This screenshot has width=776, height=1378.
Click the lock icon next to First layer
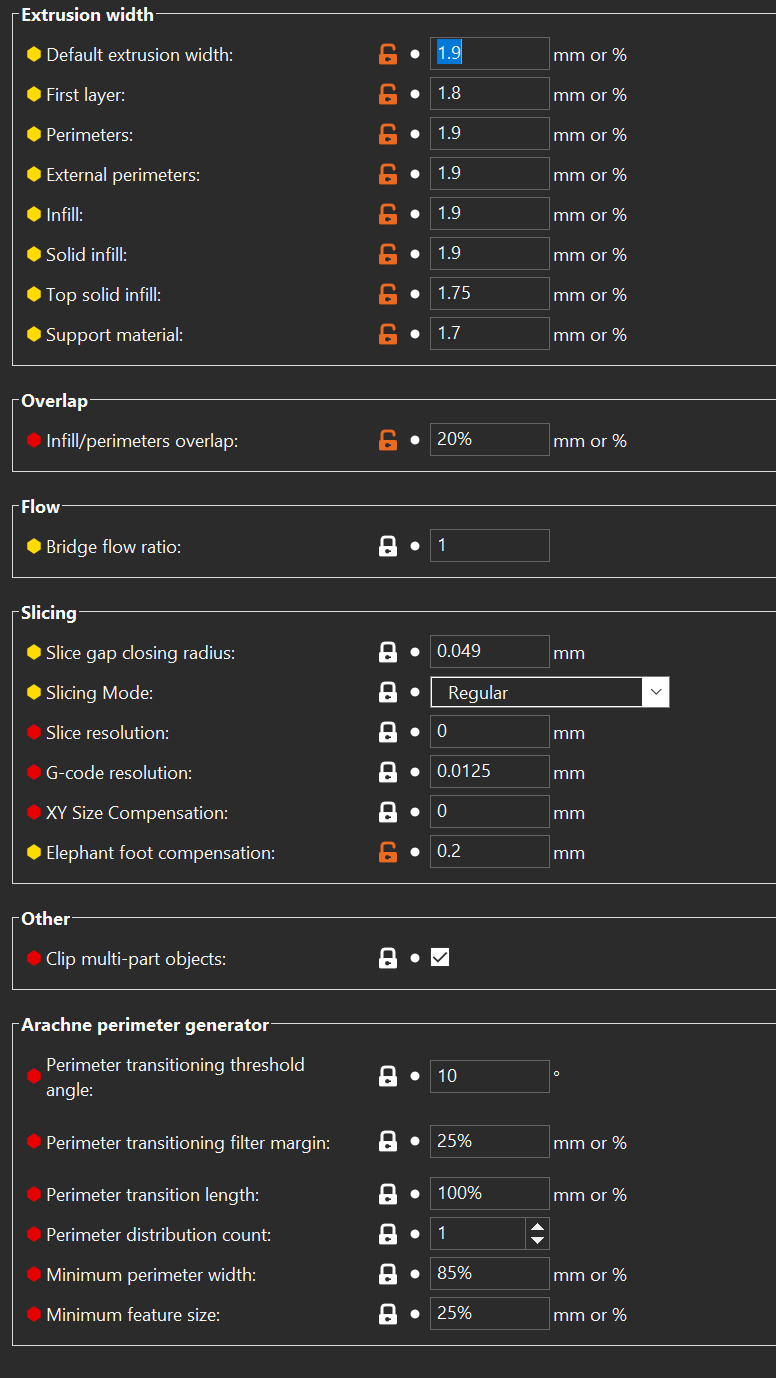pyautogui.click(x=387, y=94)
